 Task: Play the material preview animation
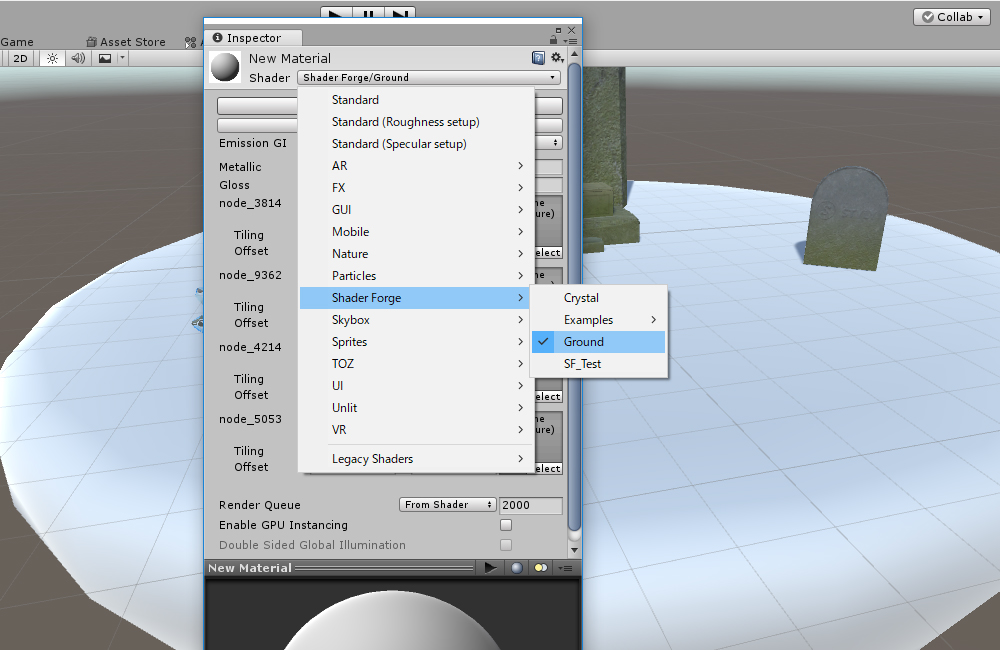click(x=490, y=568)
